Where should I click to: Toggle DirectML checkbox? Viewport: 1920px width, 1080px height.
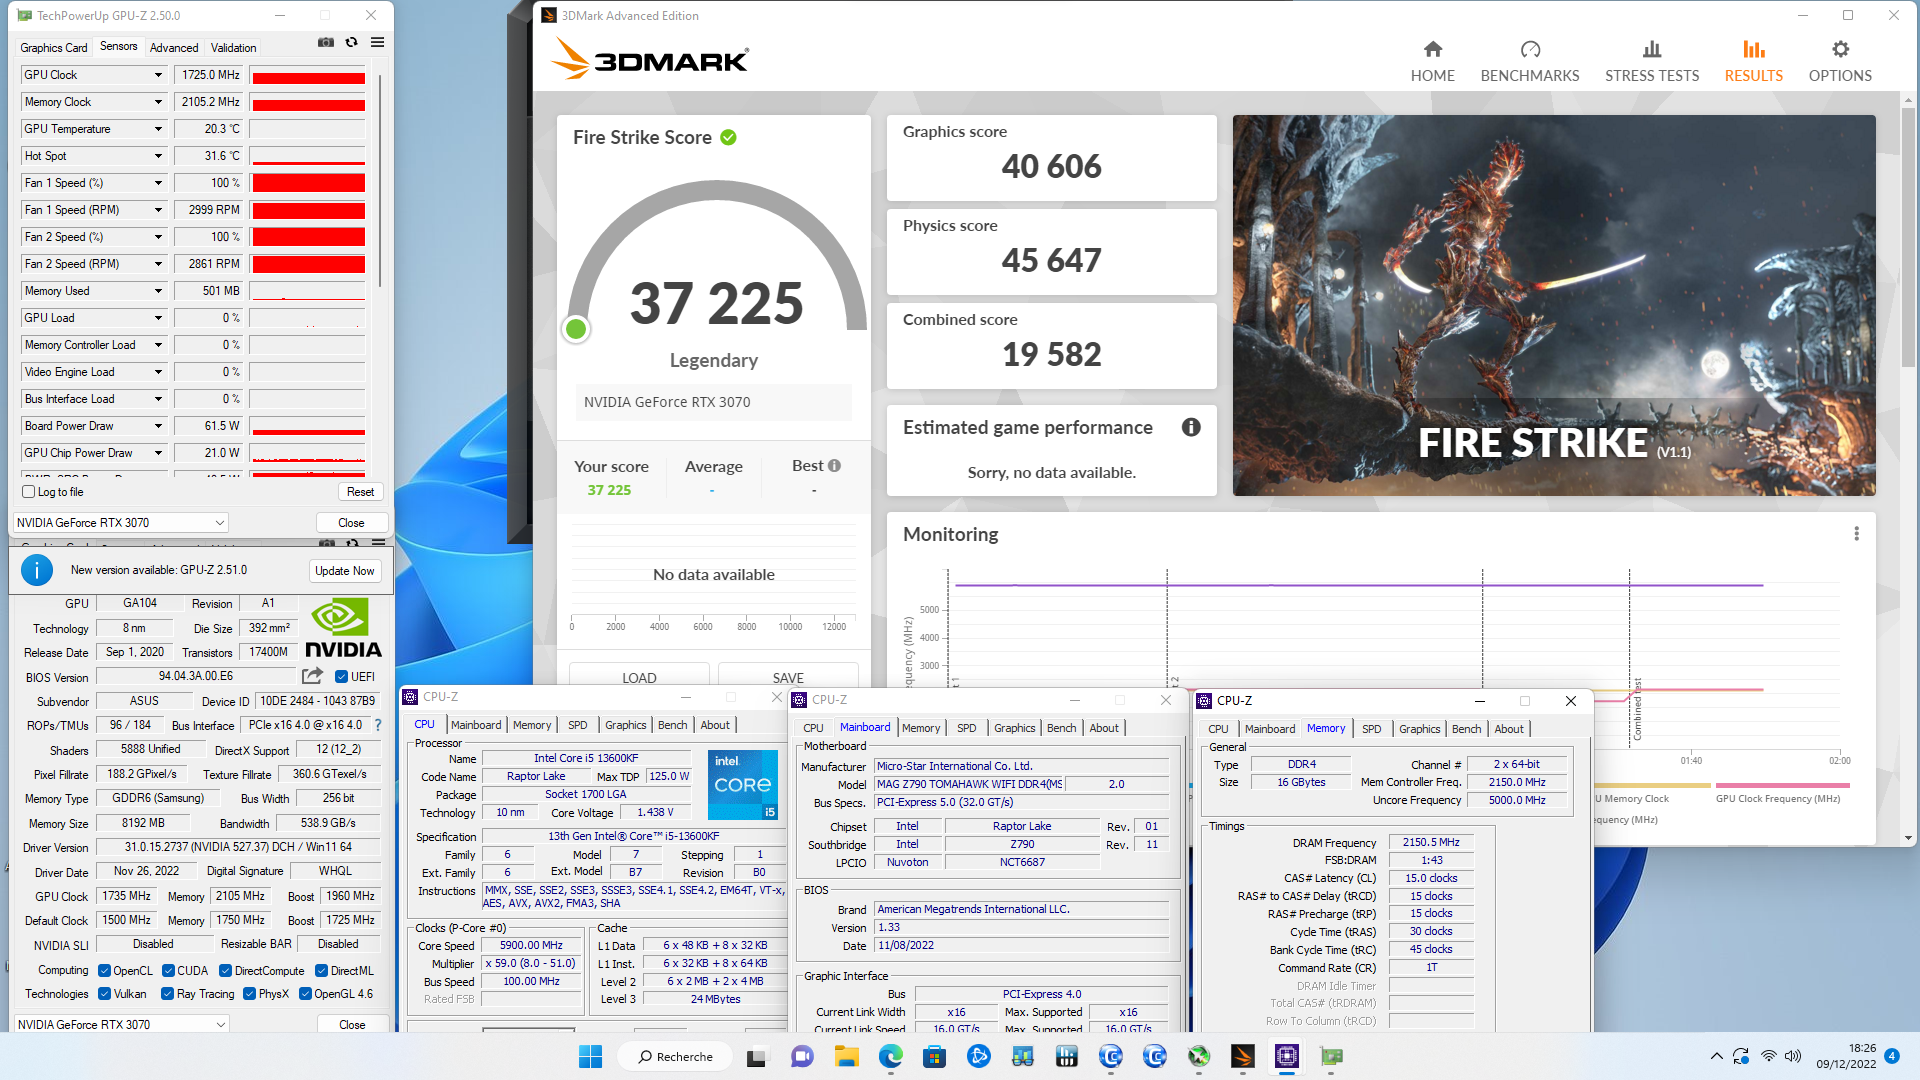click(321, 971)
